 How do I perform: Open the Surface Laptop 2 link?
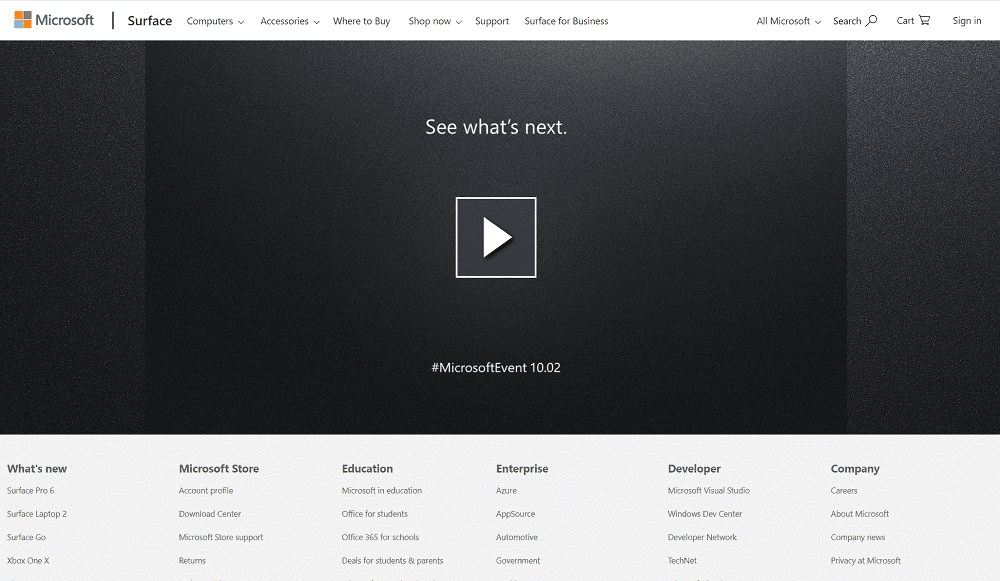point(37,514)
